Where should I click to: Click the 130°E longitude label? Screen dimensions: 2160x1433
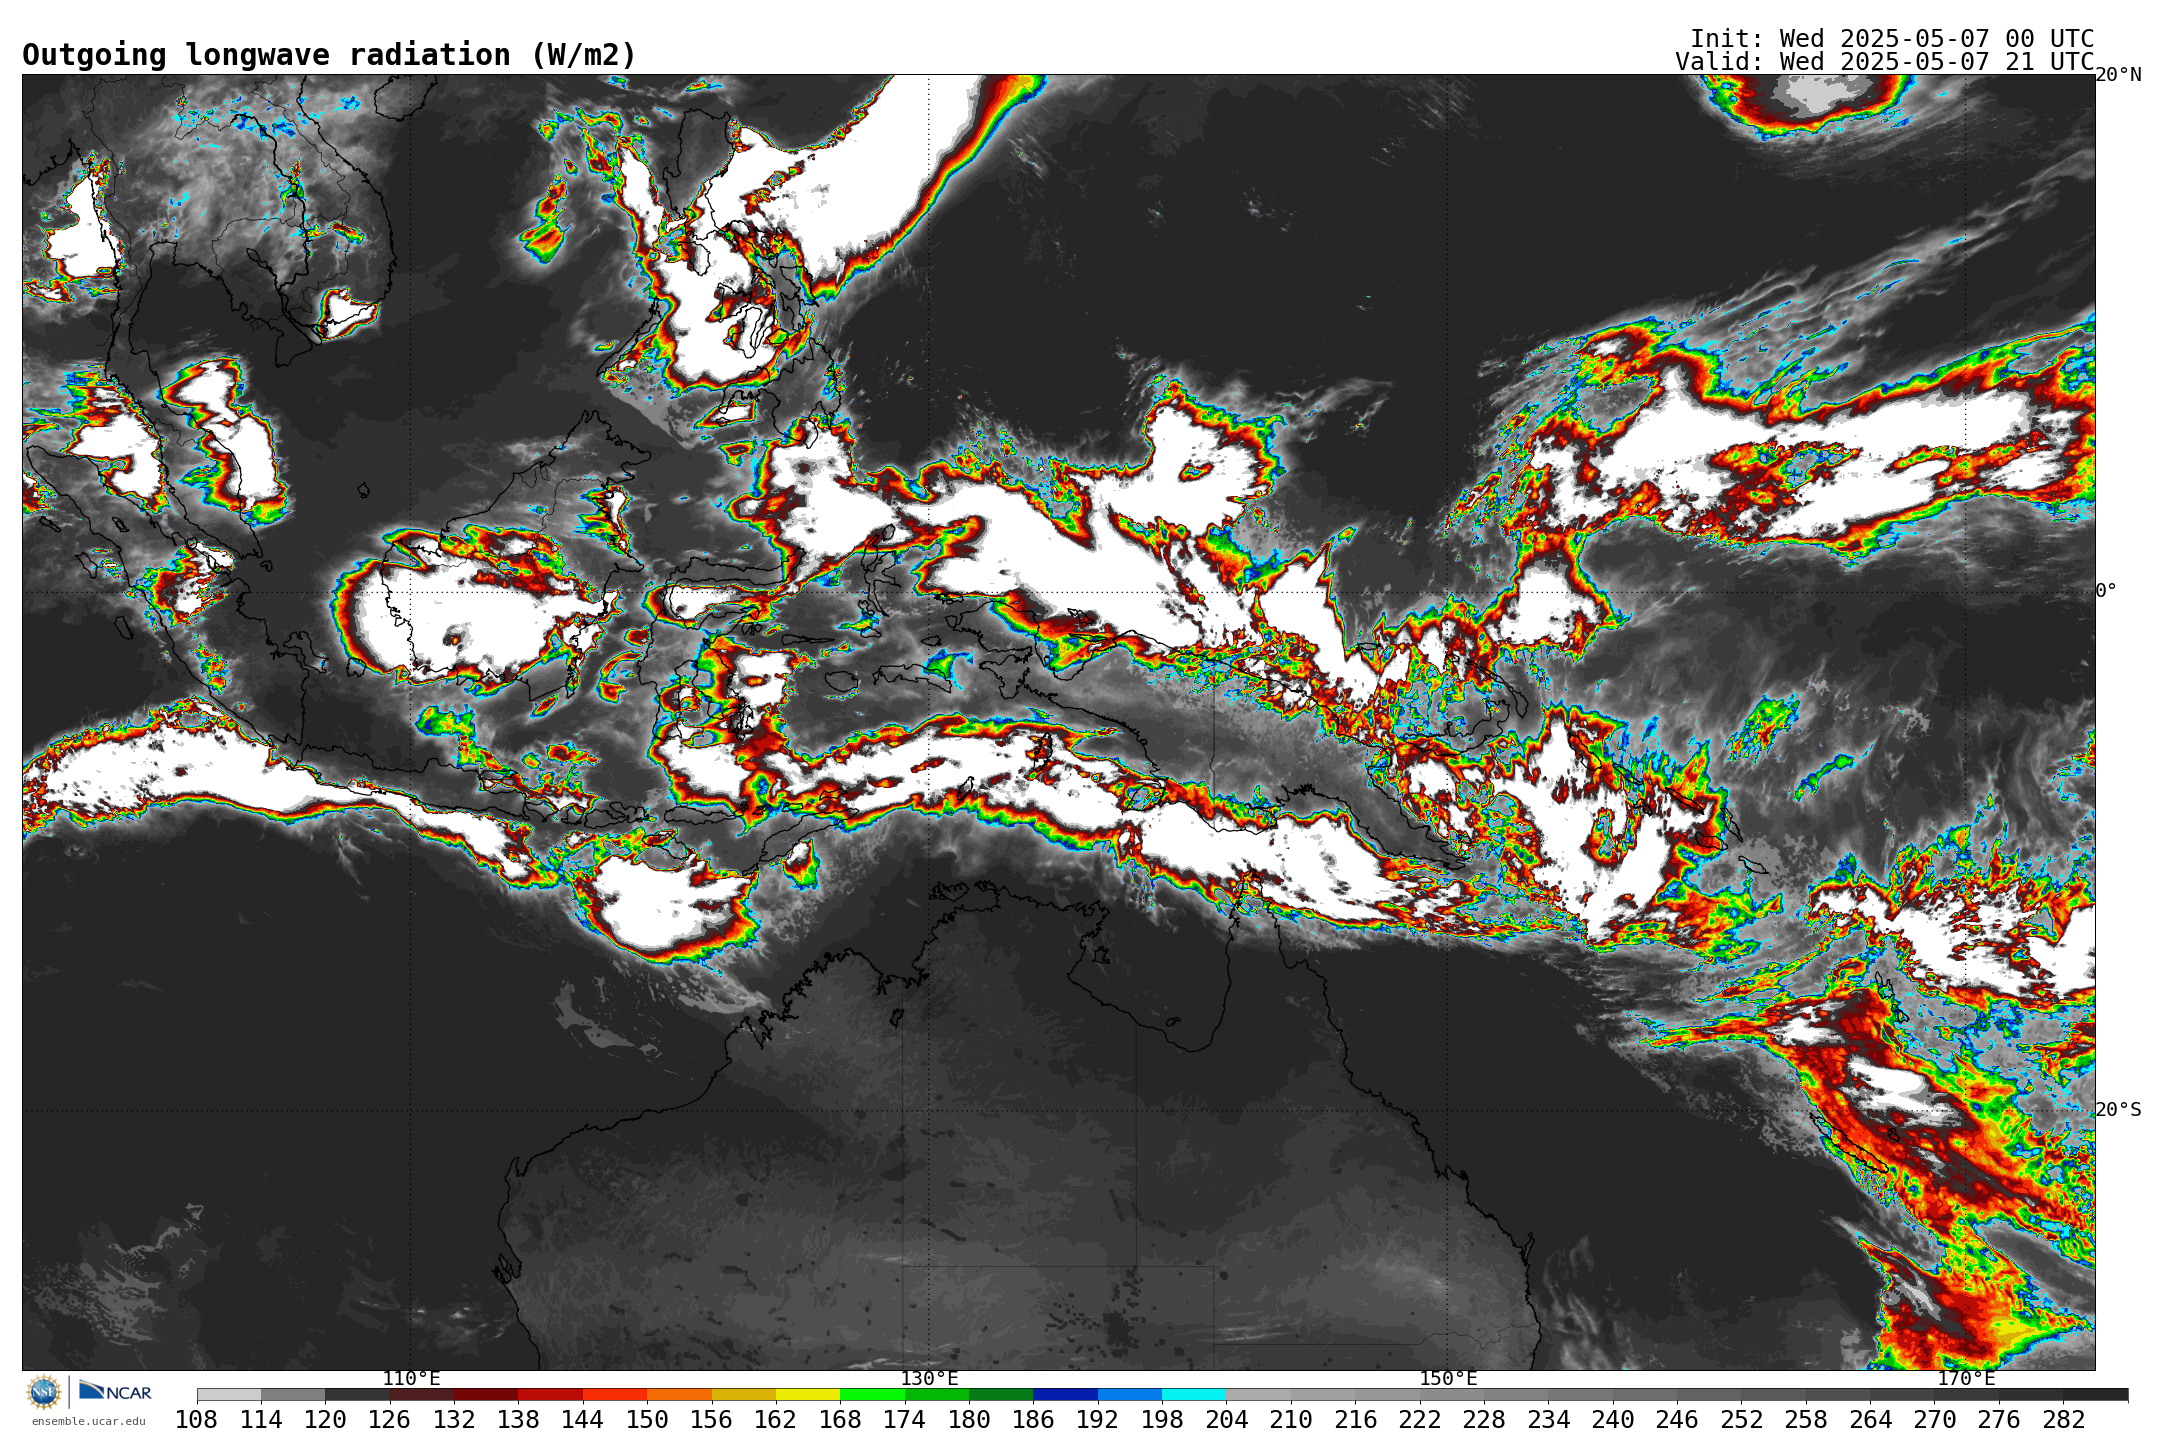coord(929,1379)
